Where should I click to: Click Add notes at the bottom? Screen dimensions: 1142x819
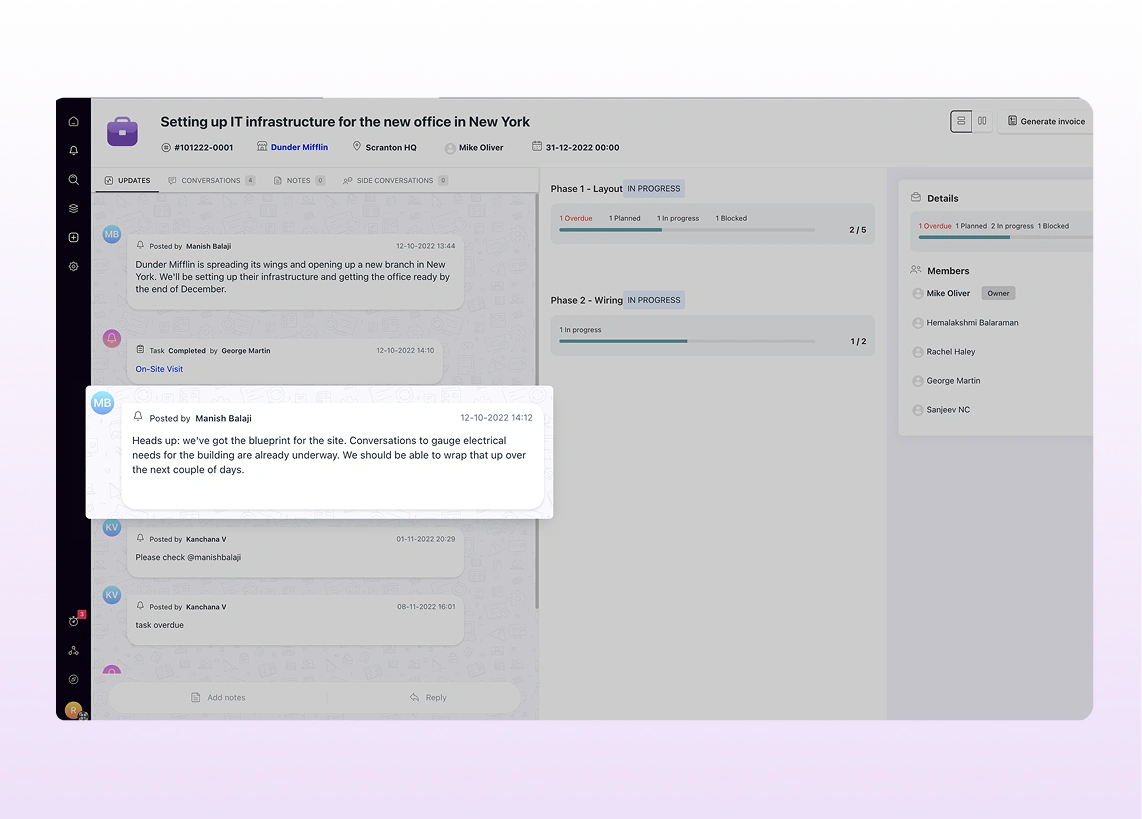pos(218,698)
